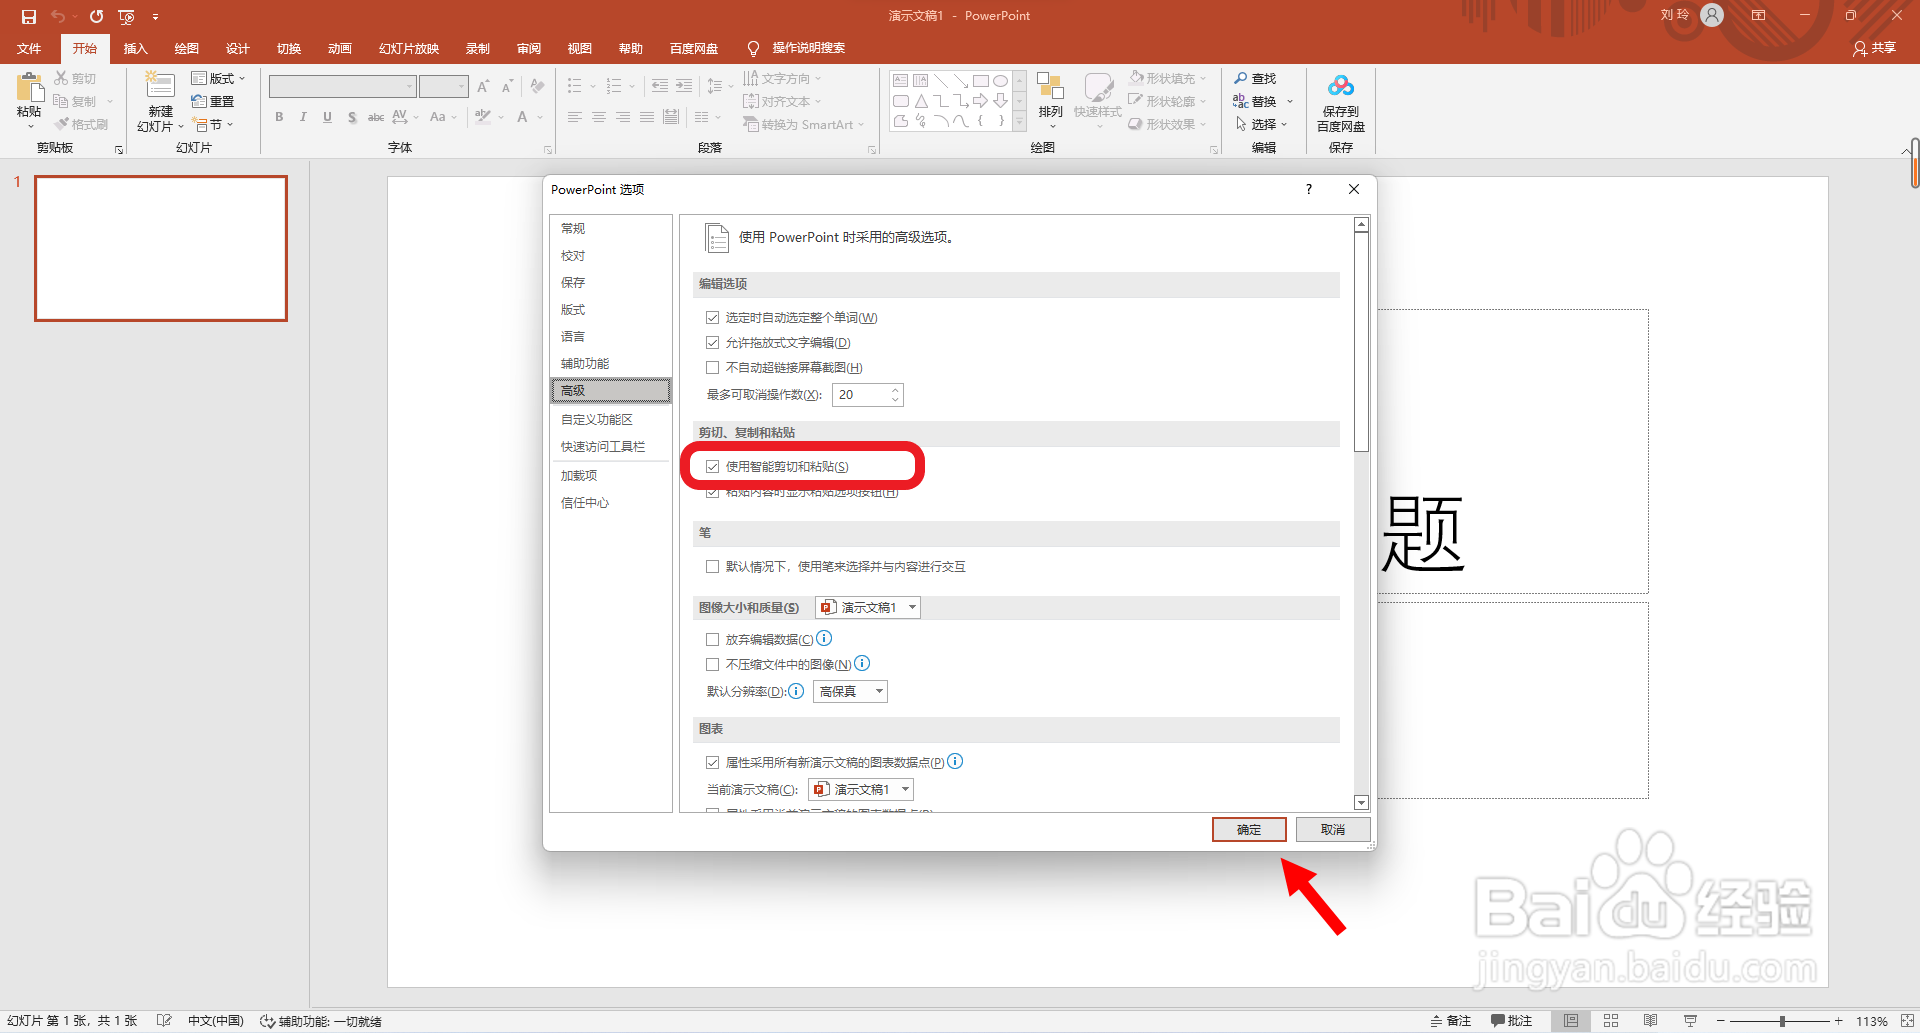Open the 图像大小和质量 document dropdown
Viewport: 1920px width, 1033px height.
[x=867, y=607]
